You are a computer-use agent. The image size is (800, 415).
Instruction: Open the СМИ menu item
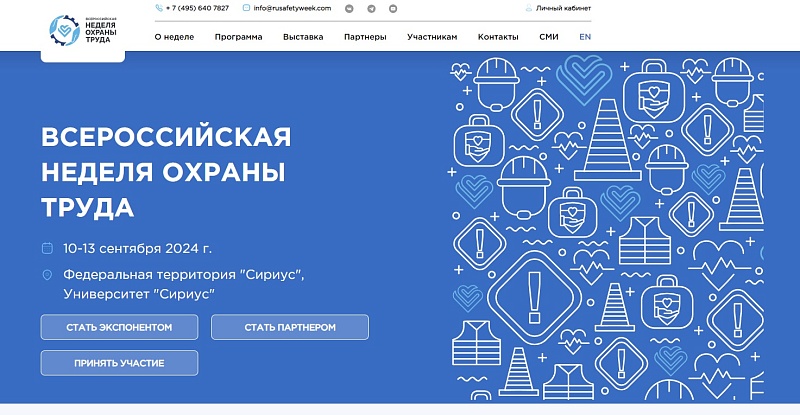[549, 37]
